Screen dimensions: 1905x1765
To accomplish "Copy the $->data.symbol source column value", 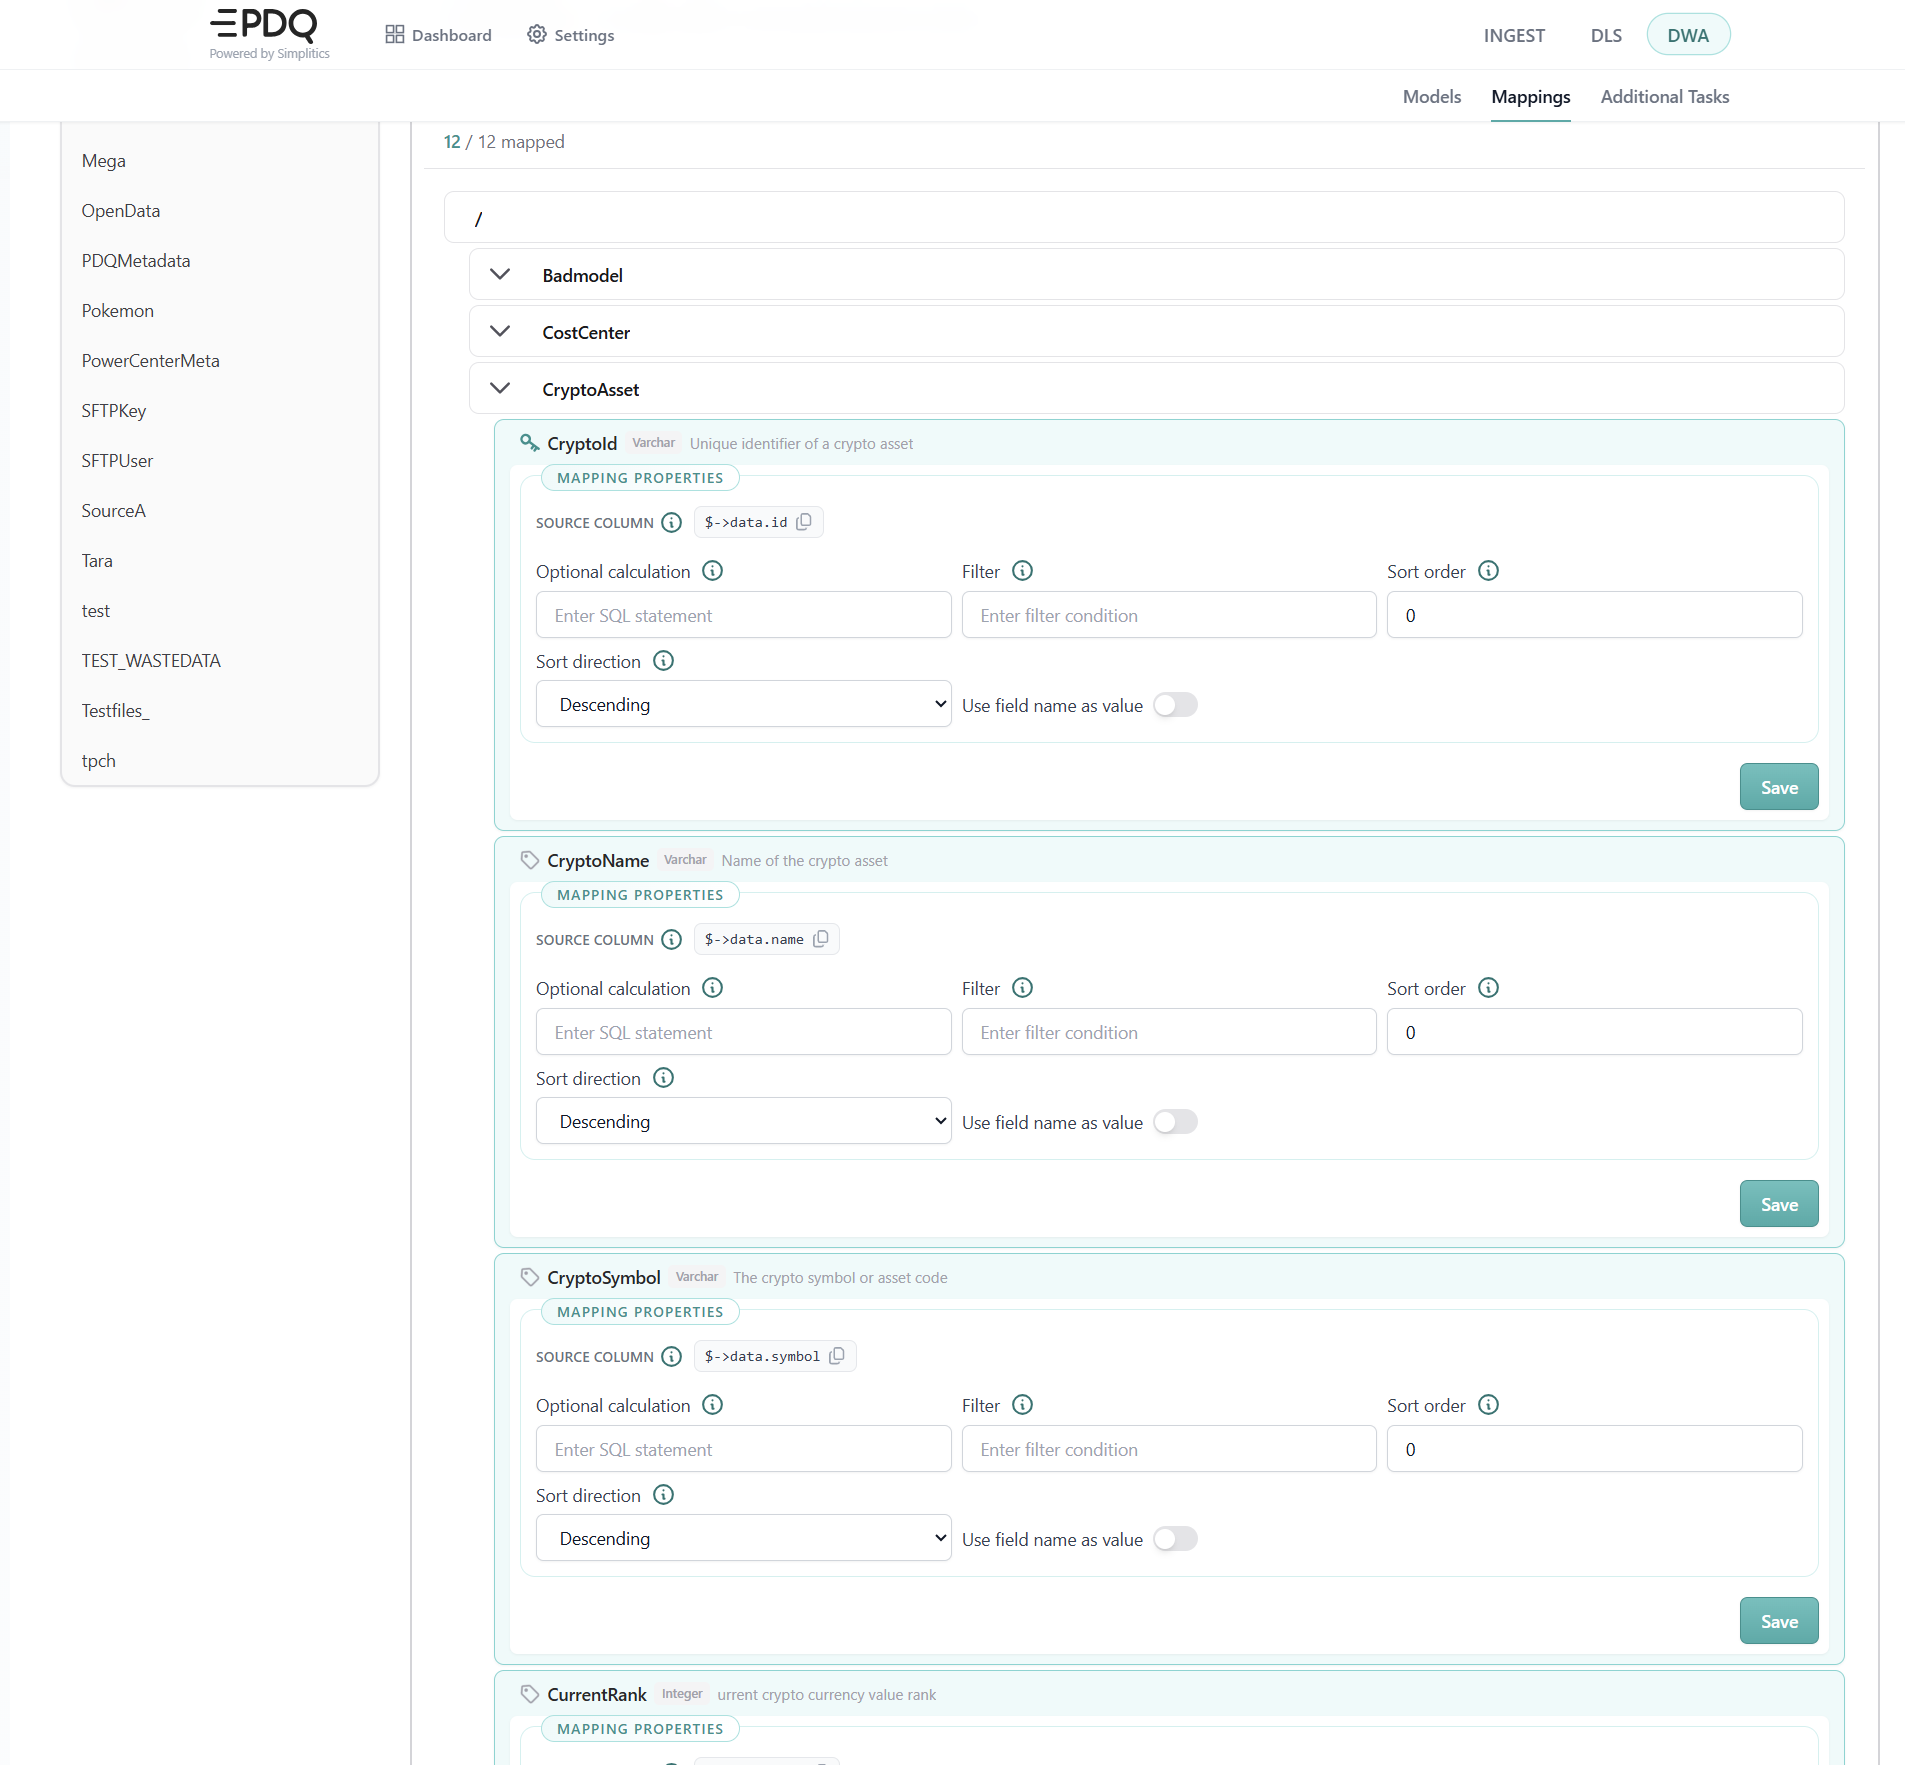I will tap(837, 1356).
